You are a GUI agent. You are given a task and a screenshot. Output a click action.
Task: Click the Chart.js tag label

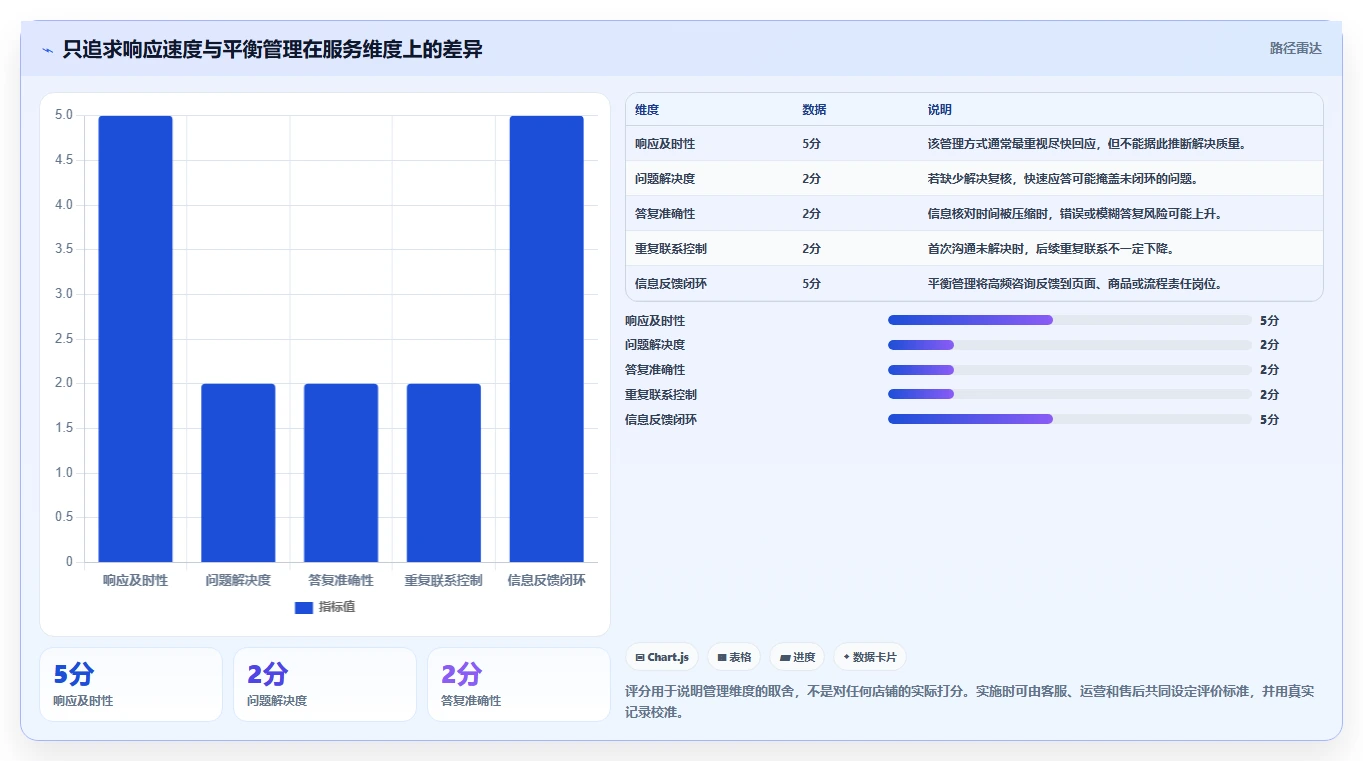tap(668, 658)
